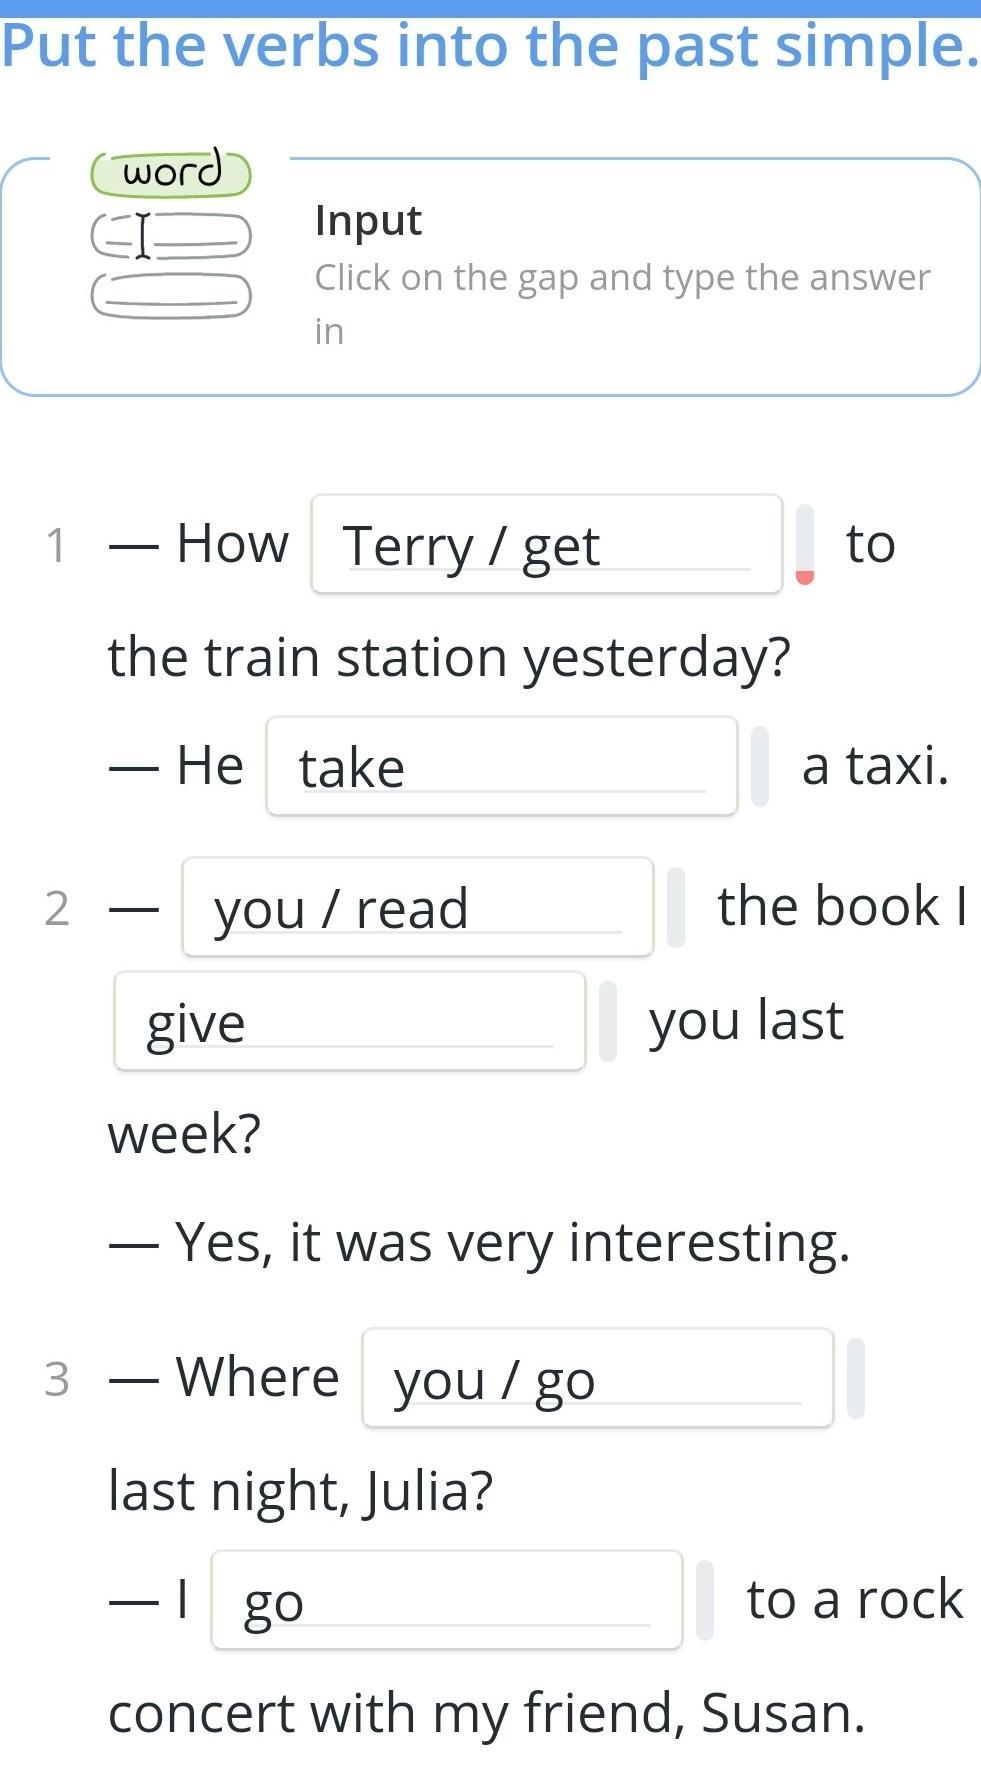981x1773 pixels.
Task: Click the green 'word' label icon
Action: click(x=171, y=172)
